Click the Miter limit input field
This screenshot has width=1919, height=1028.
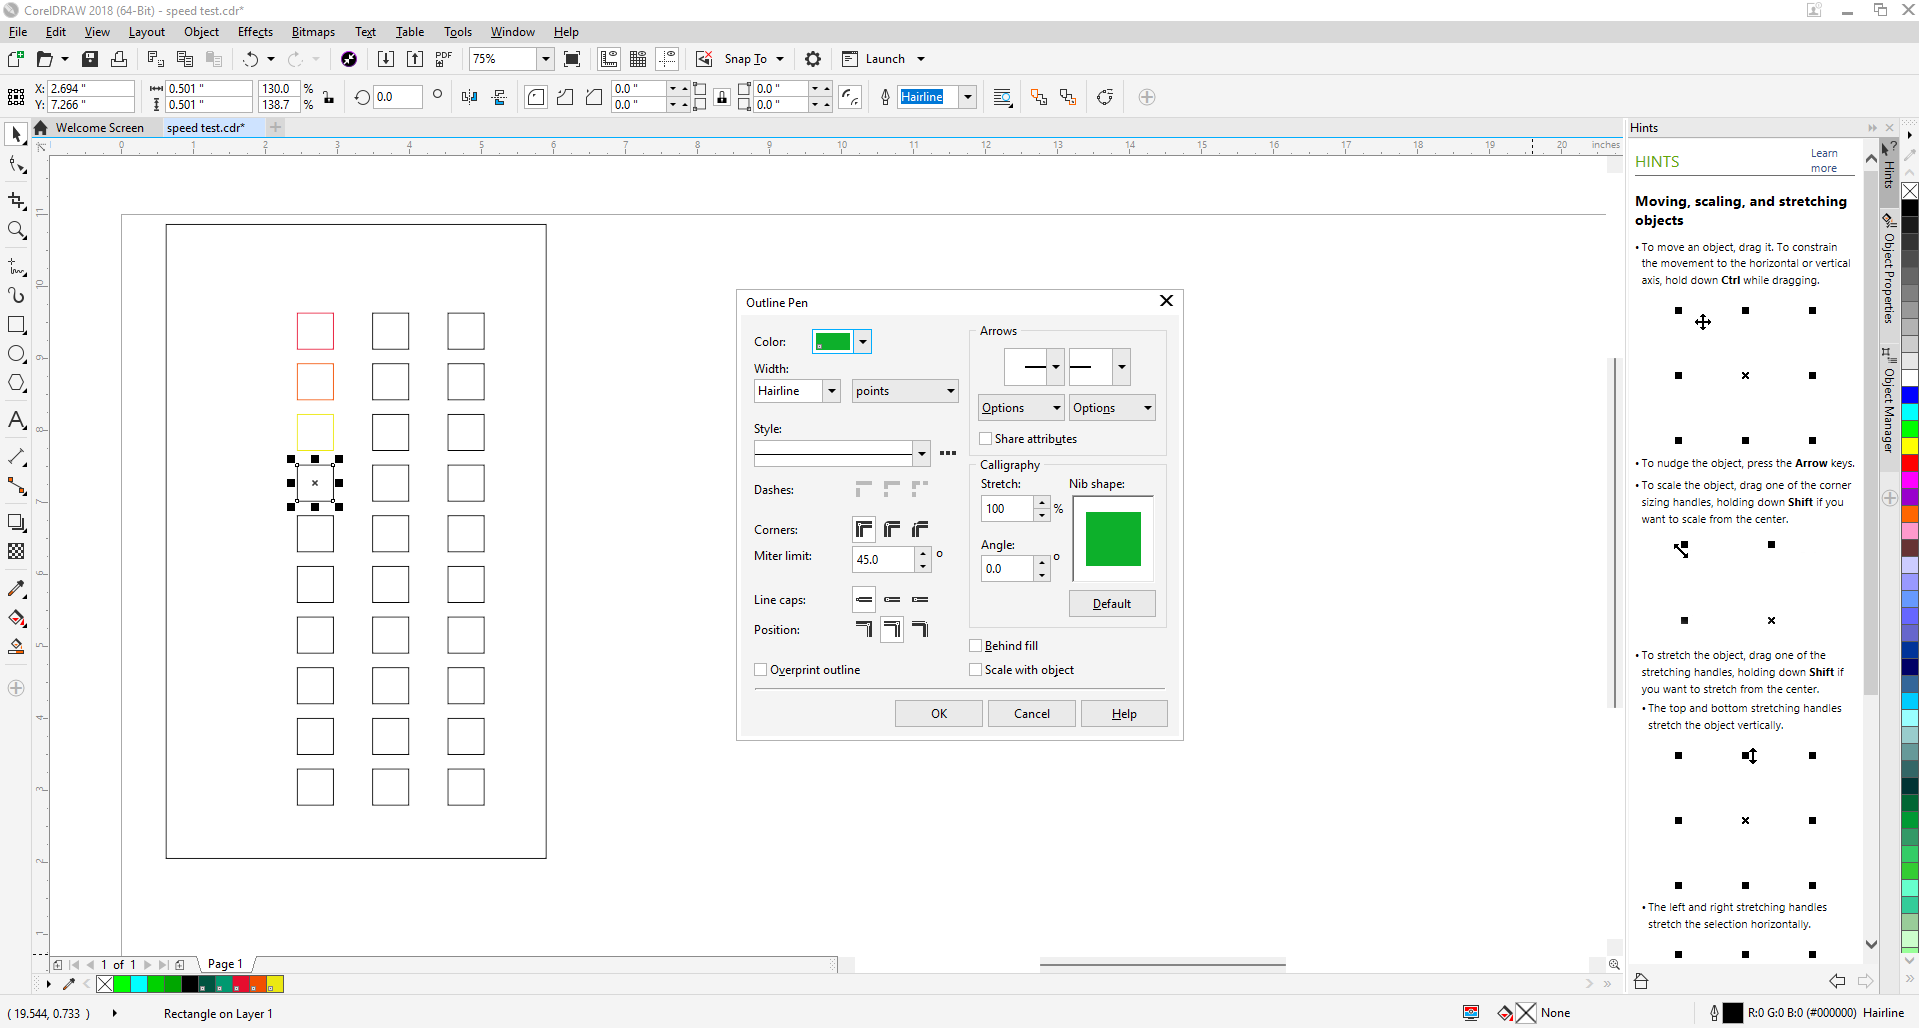[884, 560]
